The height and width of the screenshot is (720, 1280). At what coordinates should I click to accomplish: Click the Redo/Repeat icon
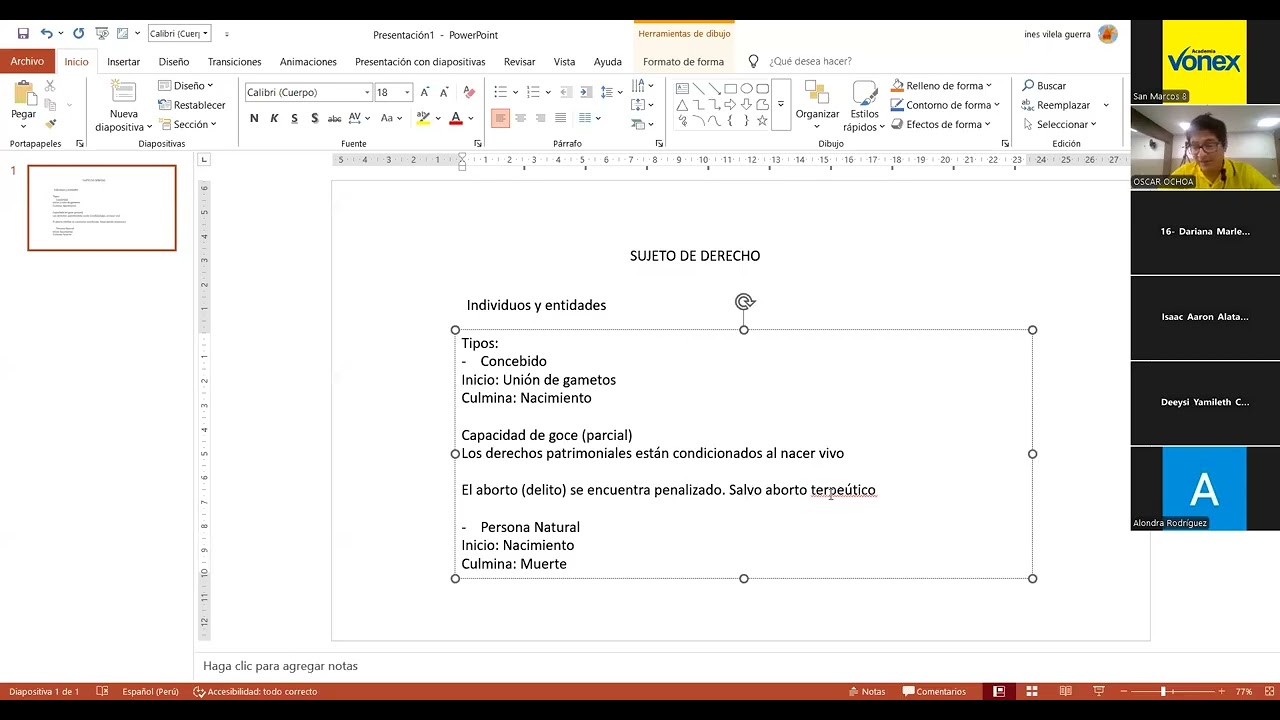[78, 34]
